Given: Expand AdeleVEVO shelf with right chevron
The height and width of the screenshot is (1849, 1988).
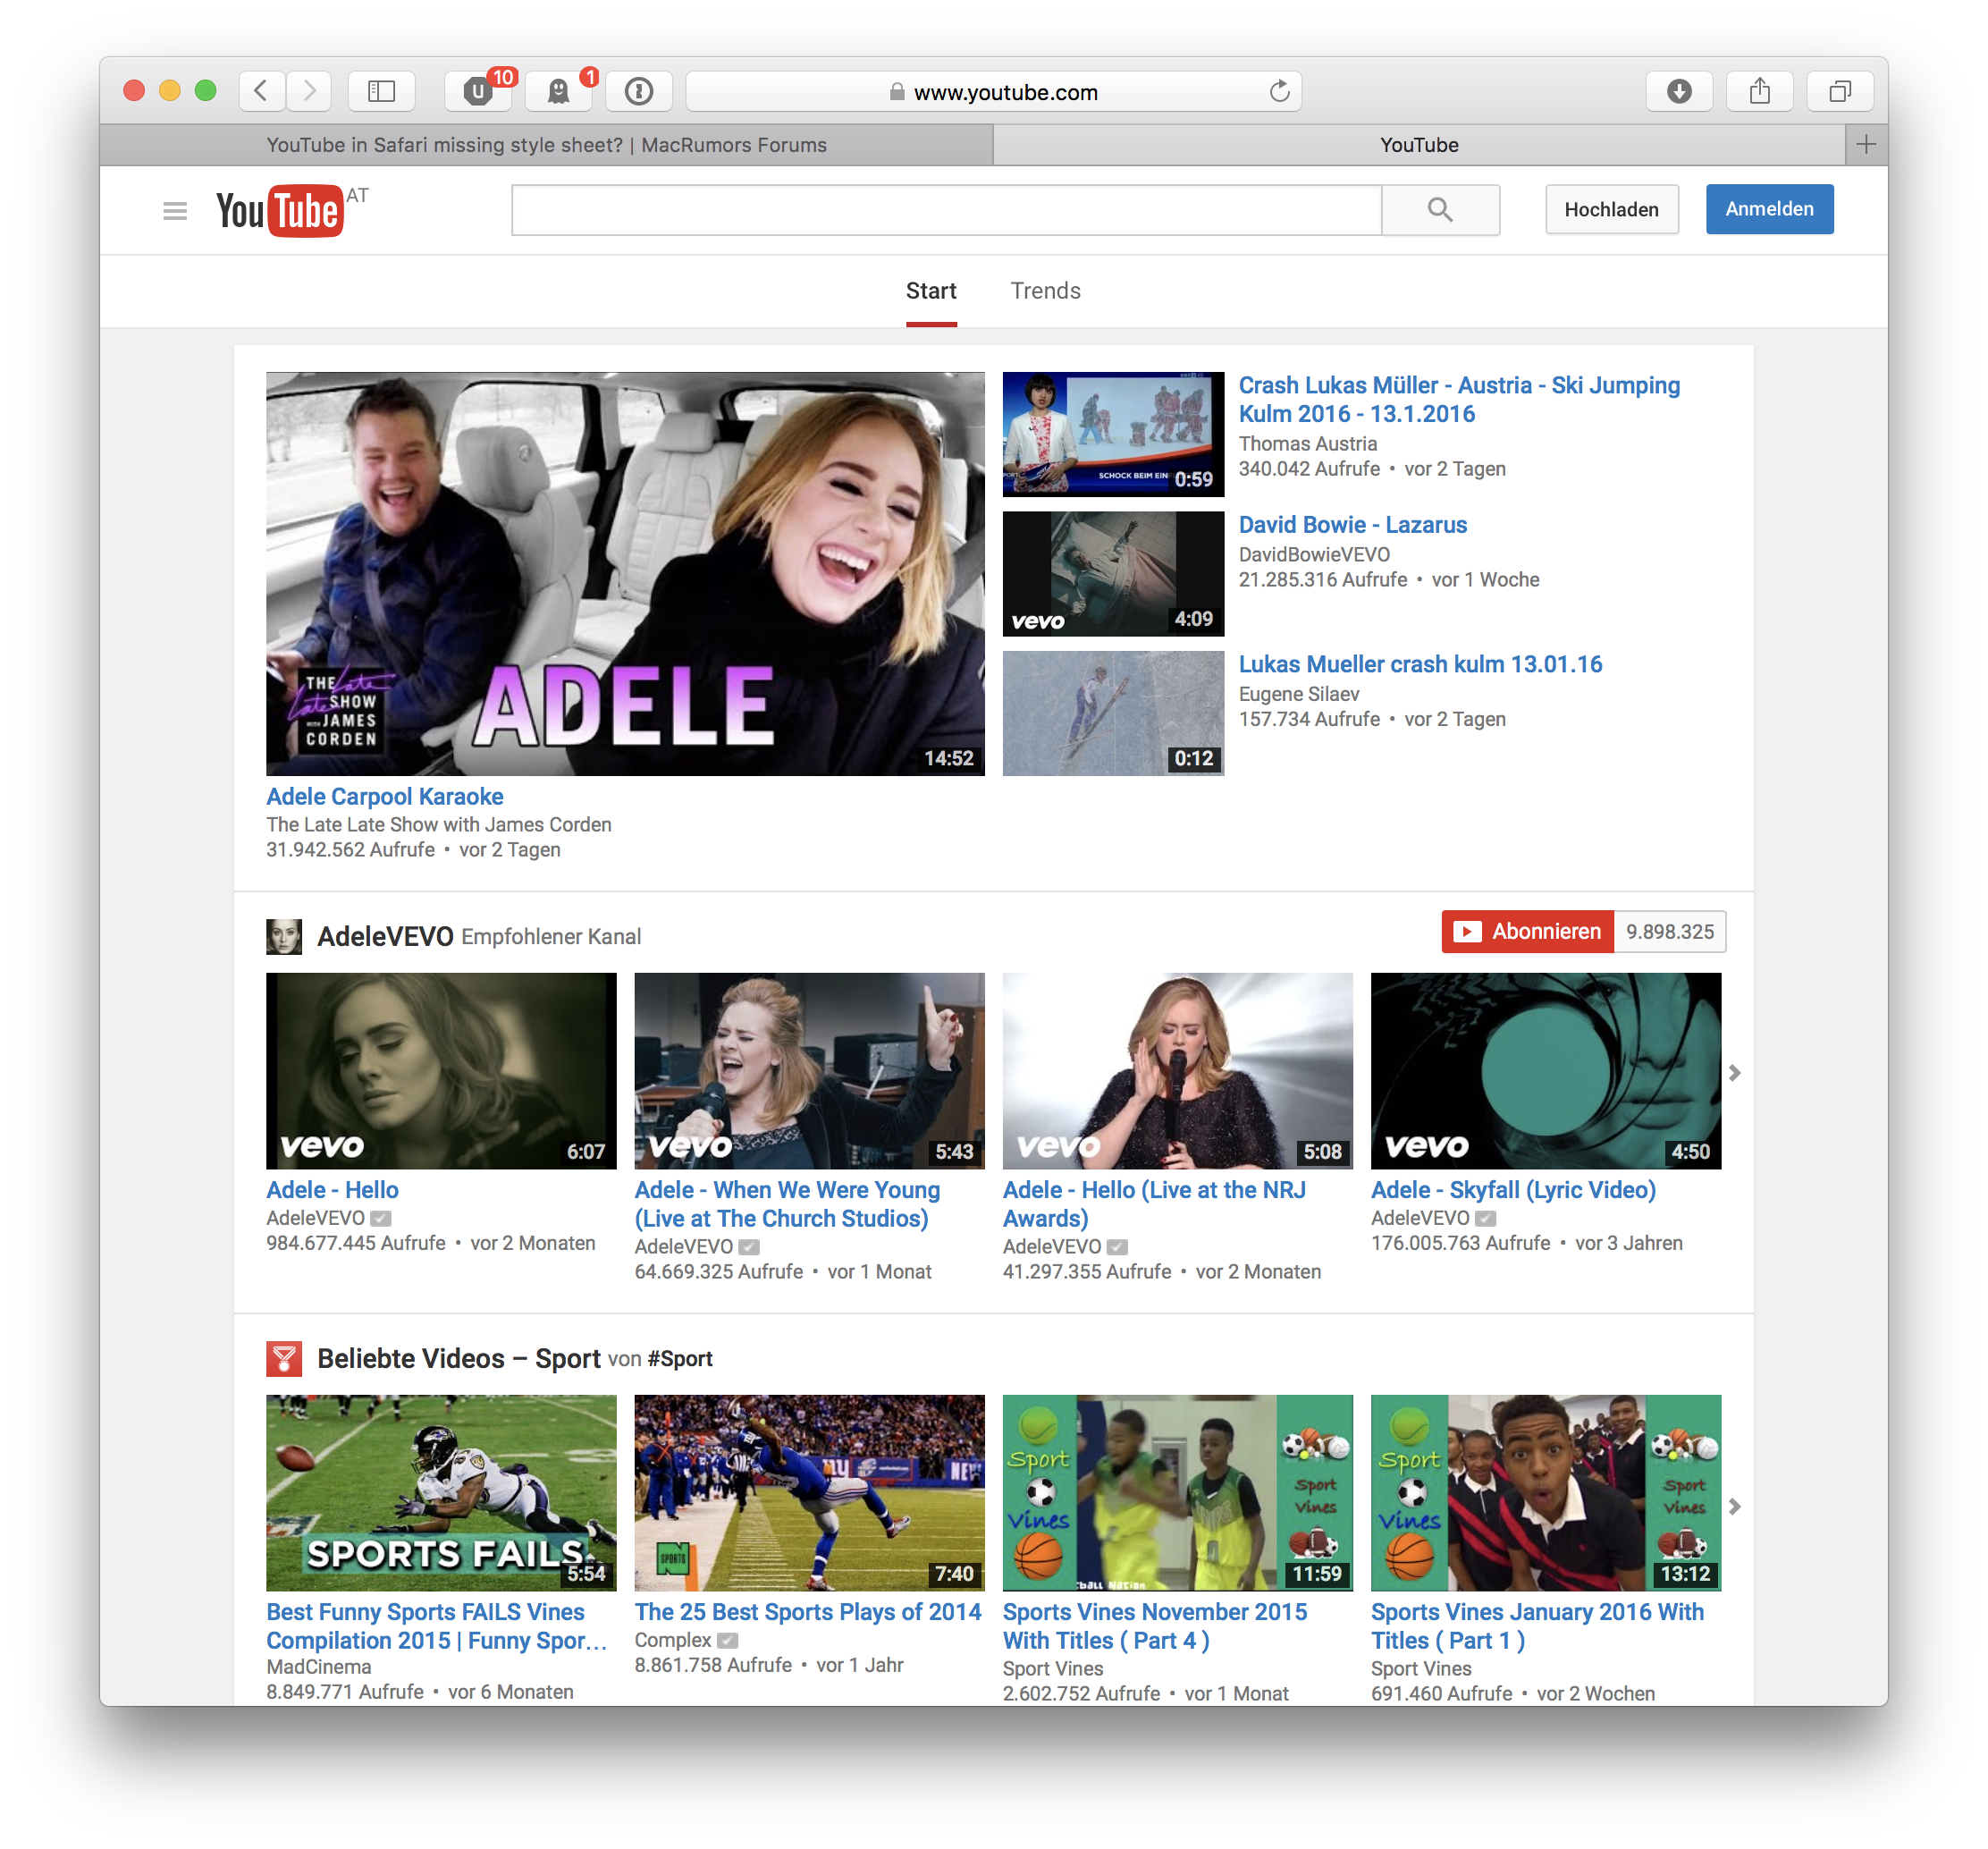Looking at the screenshot, I should click(1735, 1072).
